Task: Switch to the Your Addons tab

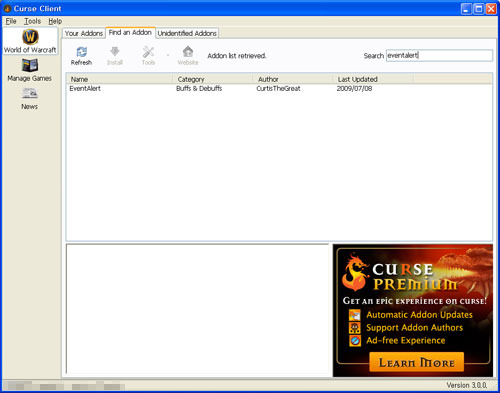Action: click(84, 33)
